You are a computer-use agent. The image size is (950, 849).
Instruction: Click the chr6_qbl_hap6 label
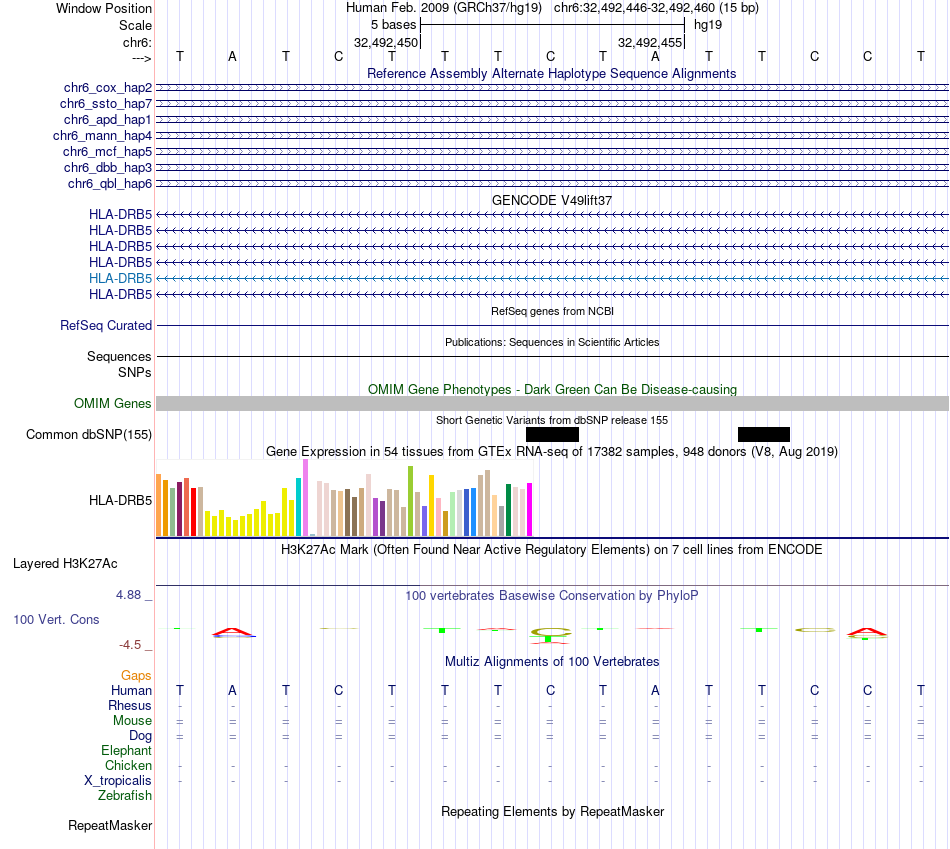pos(110,184)
